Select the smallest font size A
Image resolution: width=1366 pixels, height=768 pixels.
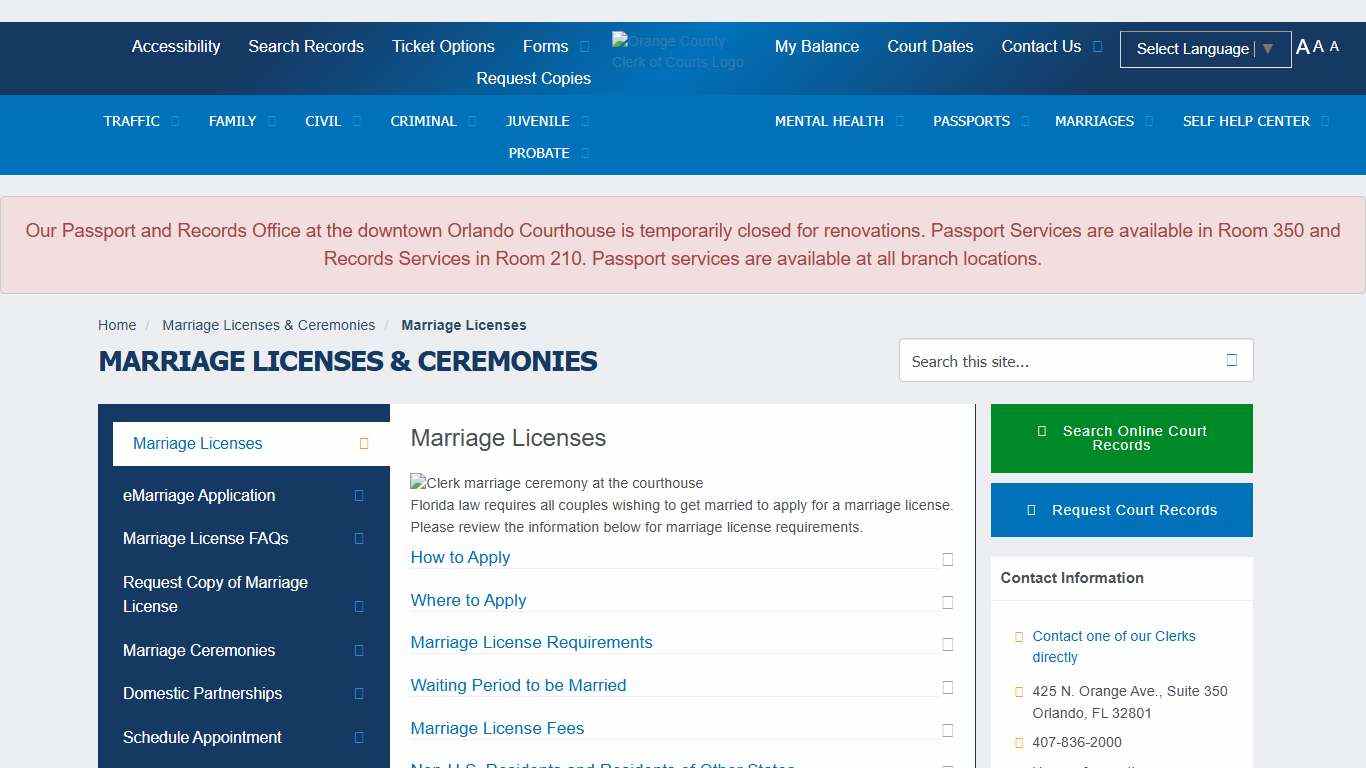click(x=1334, y=47)
